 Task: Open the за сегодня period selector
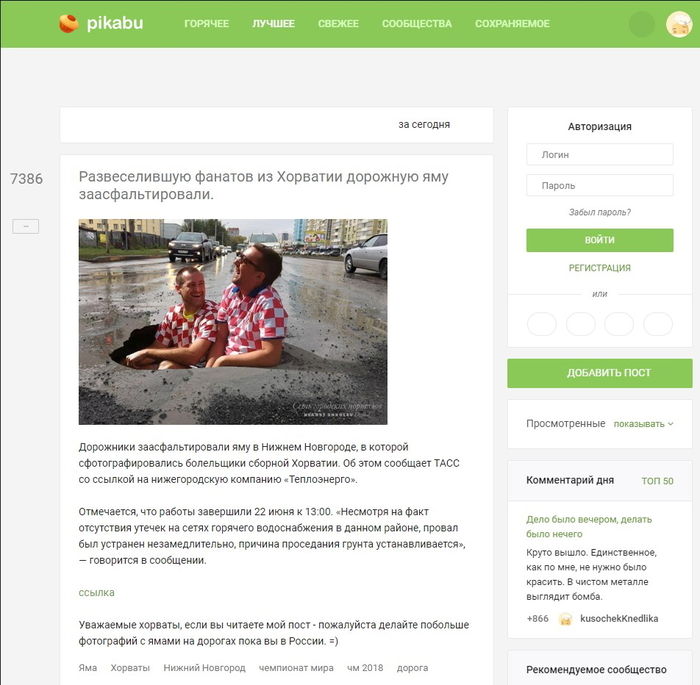tap(424, 125)
